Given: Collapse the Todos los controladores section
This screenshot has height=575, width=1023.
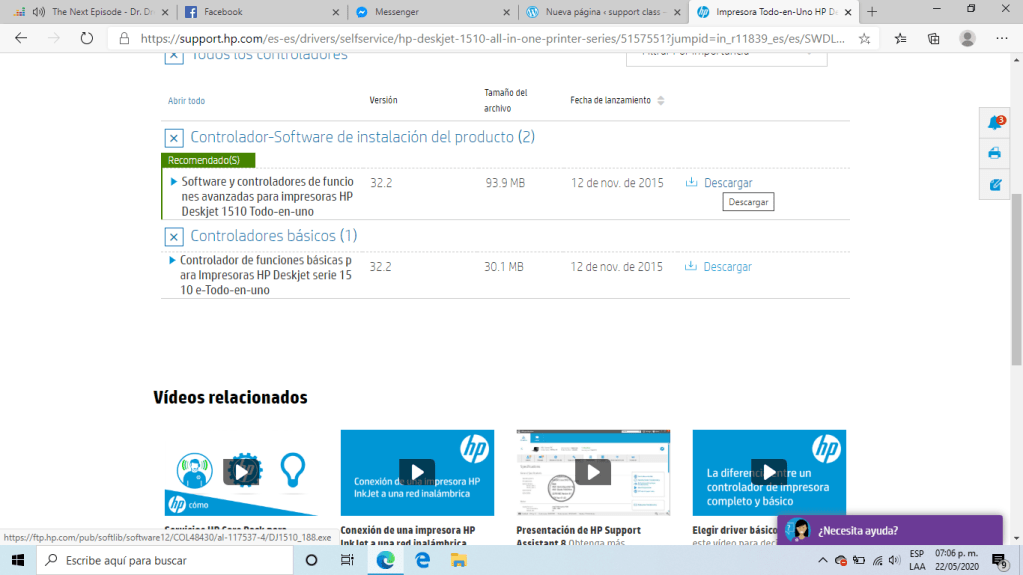Looking at the screenshot, I should pos(174,57).
